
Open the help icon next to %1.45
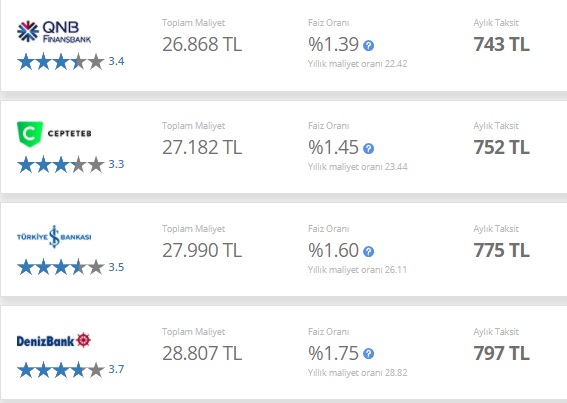(x=368, y=148)
